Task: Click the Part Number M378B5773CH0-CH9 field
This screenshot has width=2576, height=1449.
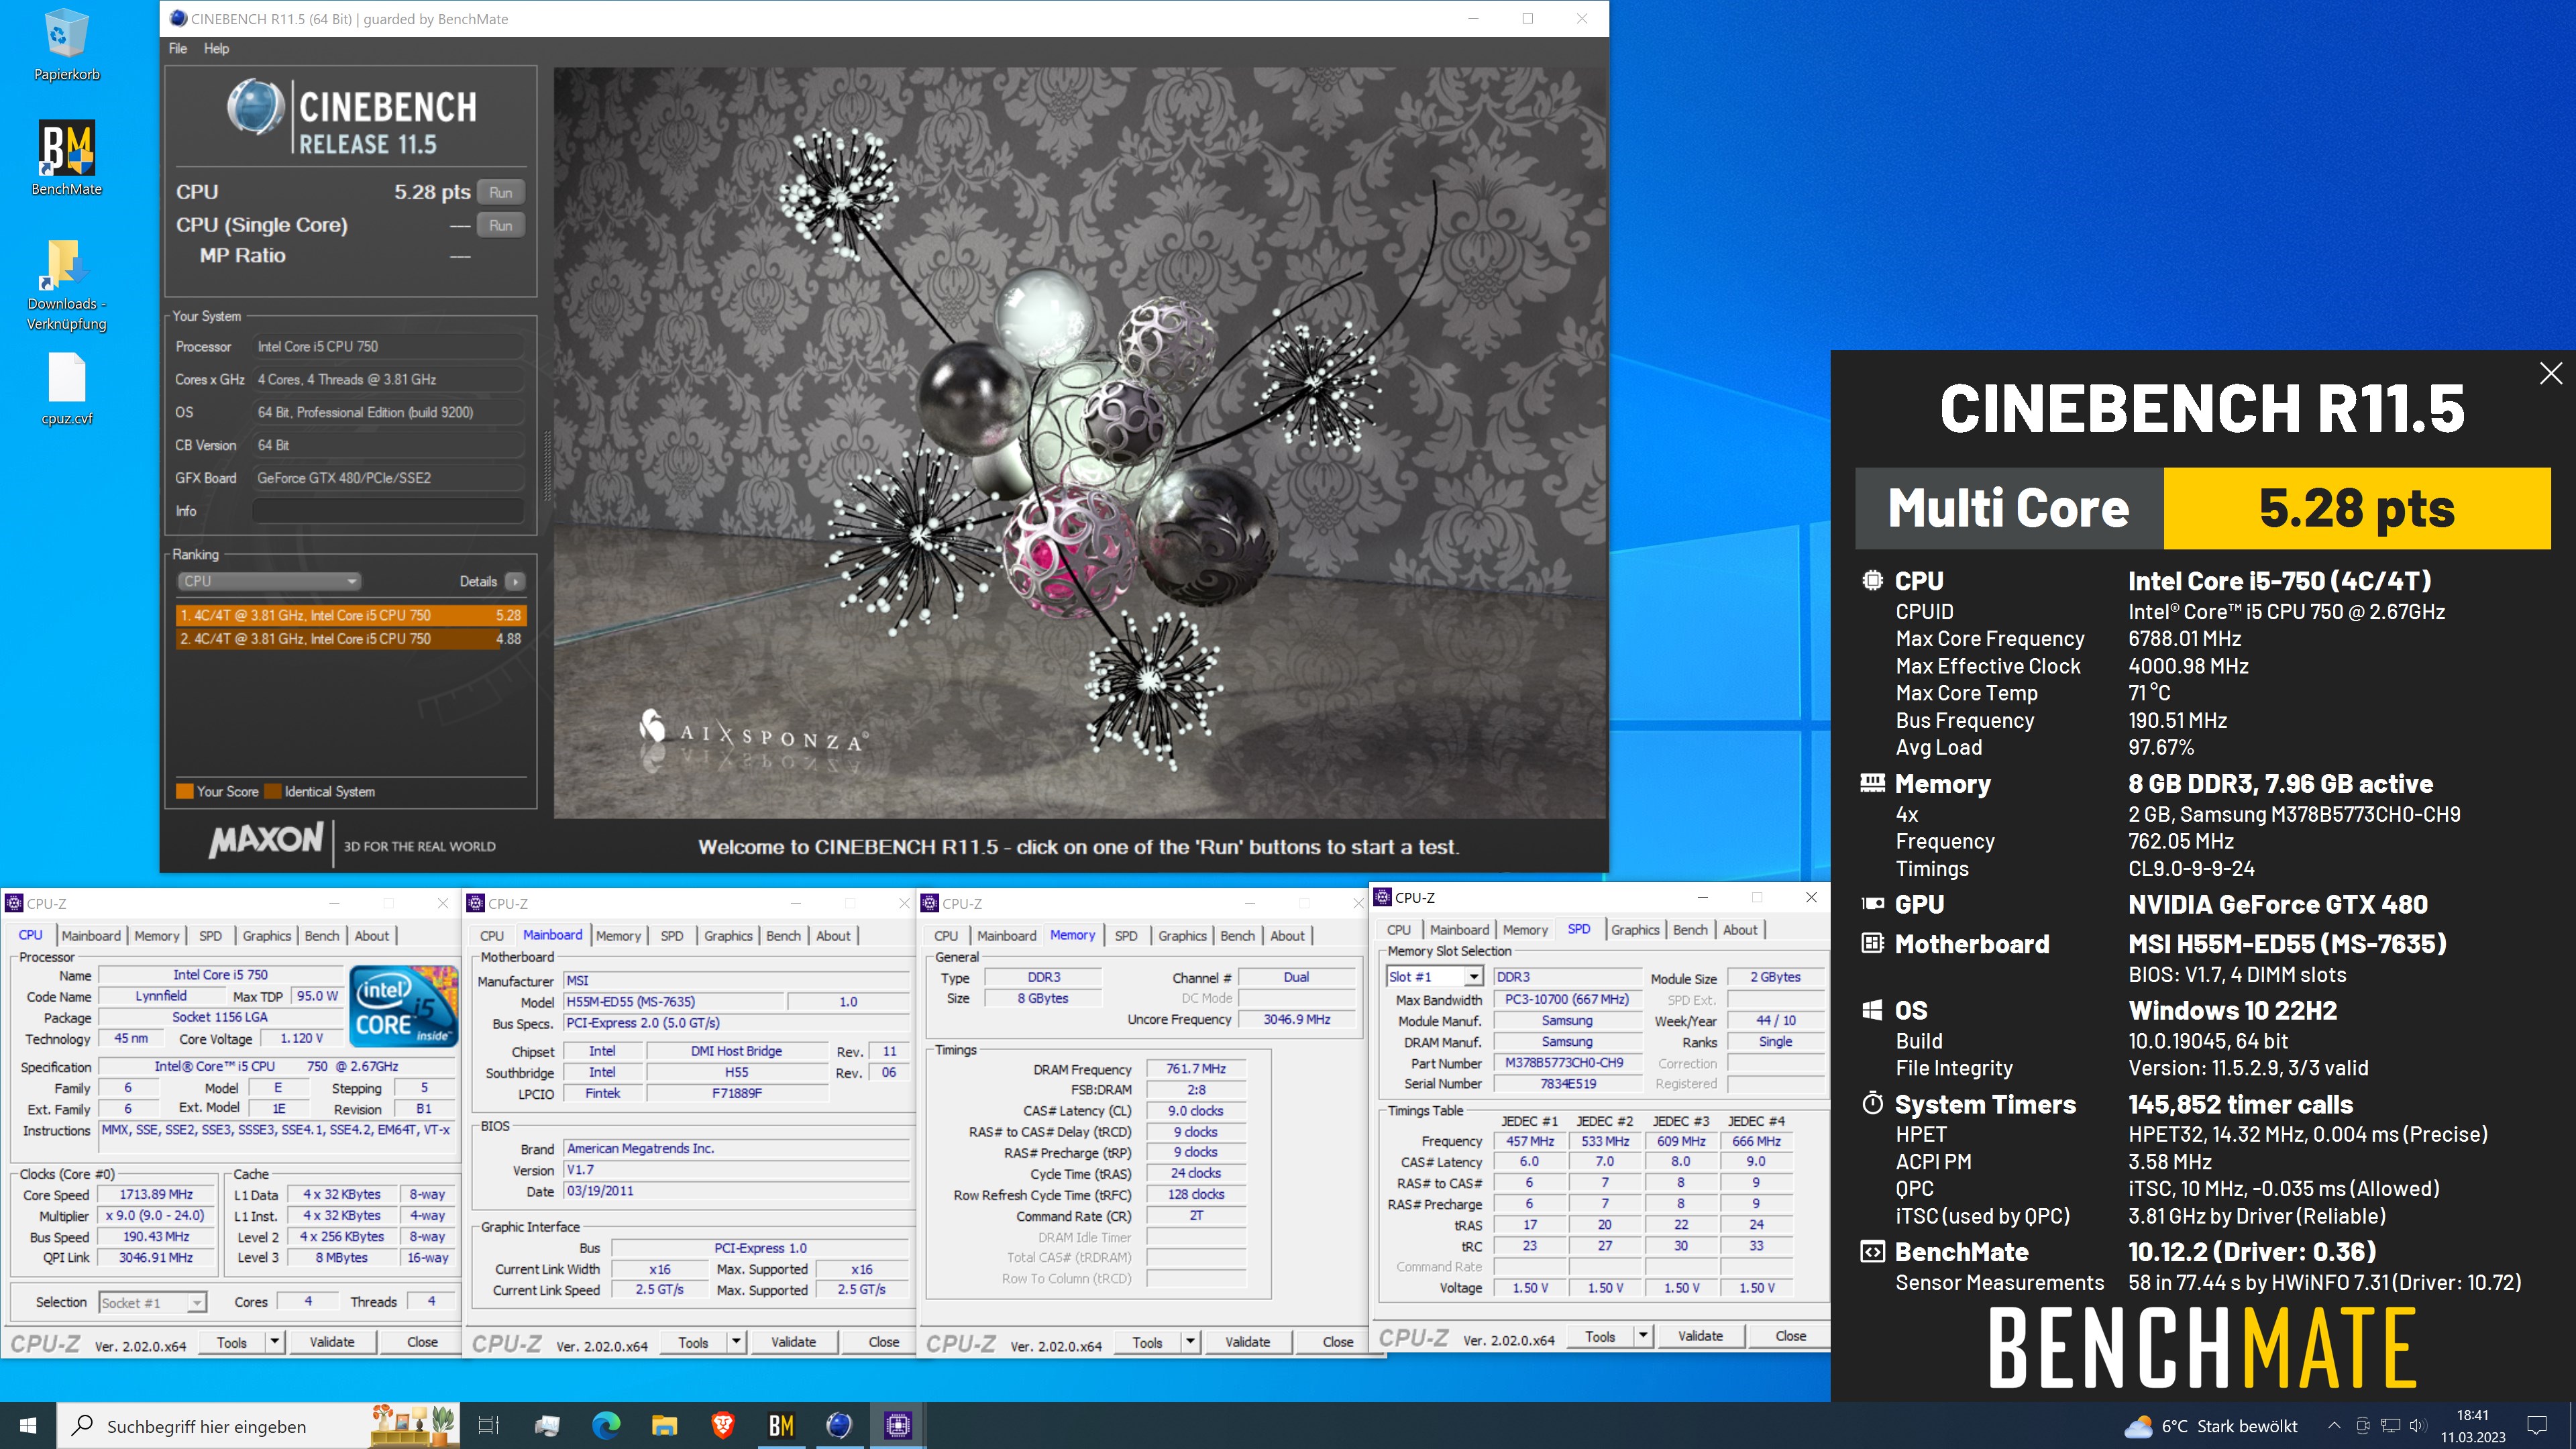Action: tap(1566, 1063)
